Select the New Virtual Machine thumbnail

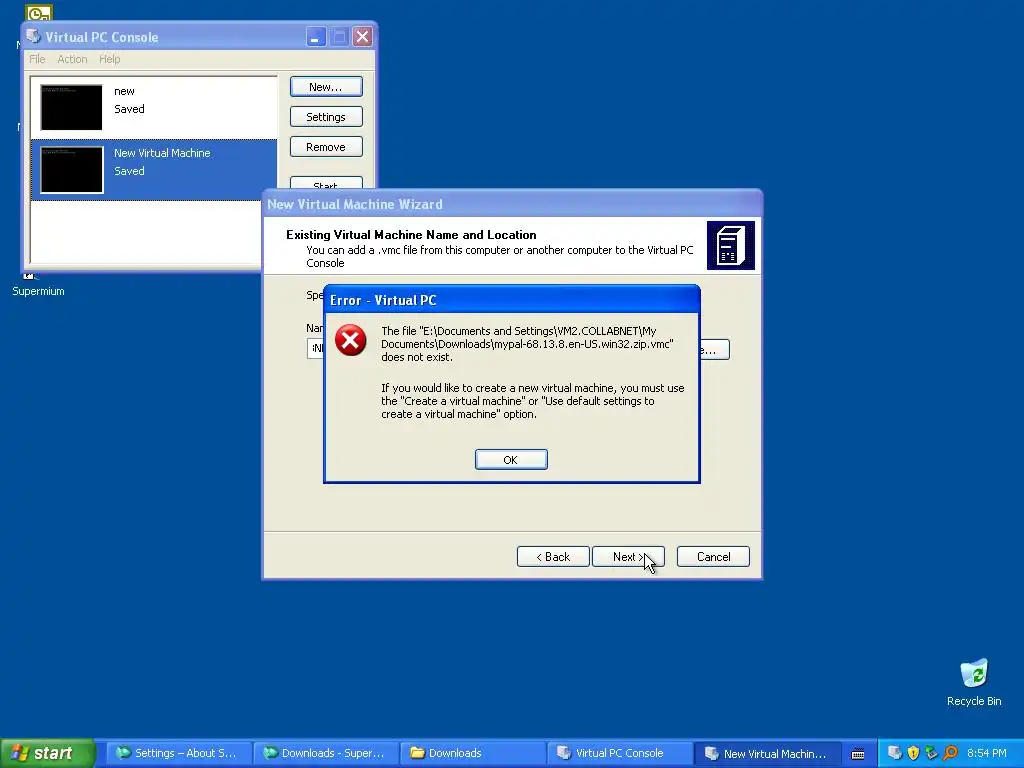pyautogui.click(x=72, y=170)
